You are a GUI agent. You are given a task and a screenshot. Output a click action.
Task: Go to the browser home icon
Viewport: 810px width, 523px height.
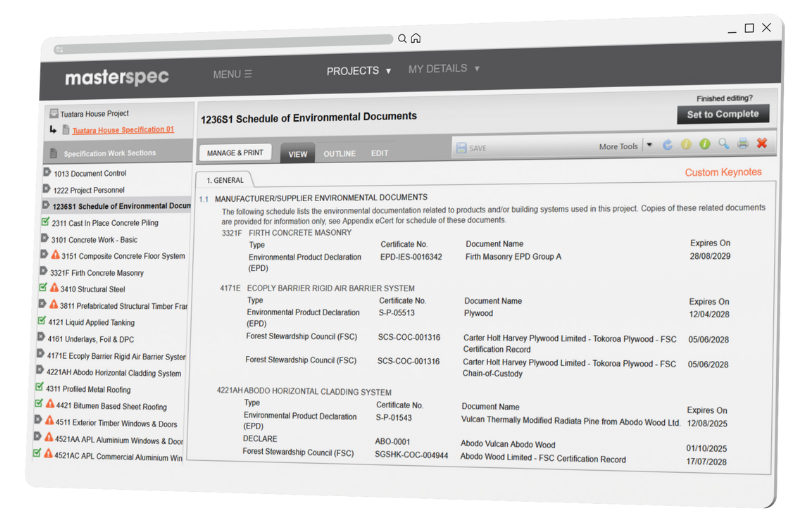(416, 38)
